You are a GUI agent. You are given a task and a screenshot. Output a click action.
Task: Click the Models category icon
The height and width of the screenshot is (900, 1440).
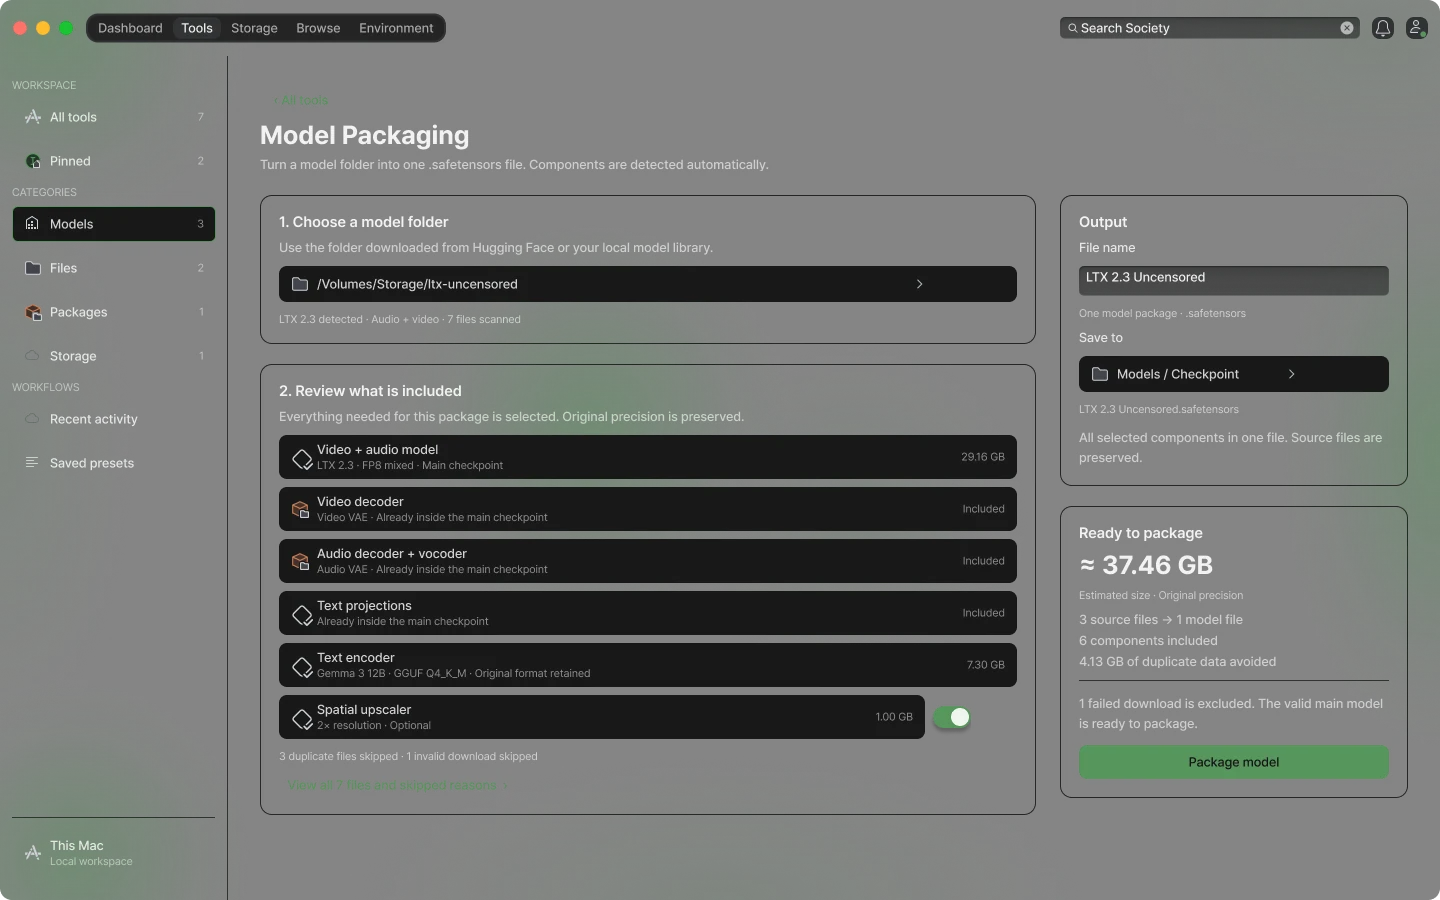coord(33,224)
